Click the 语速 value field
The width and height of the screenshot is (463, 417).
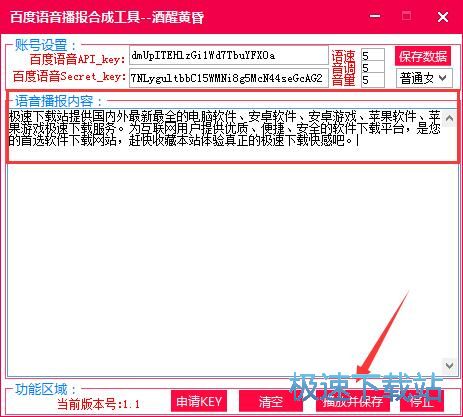pyautogui.click(x=373, y=55)
